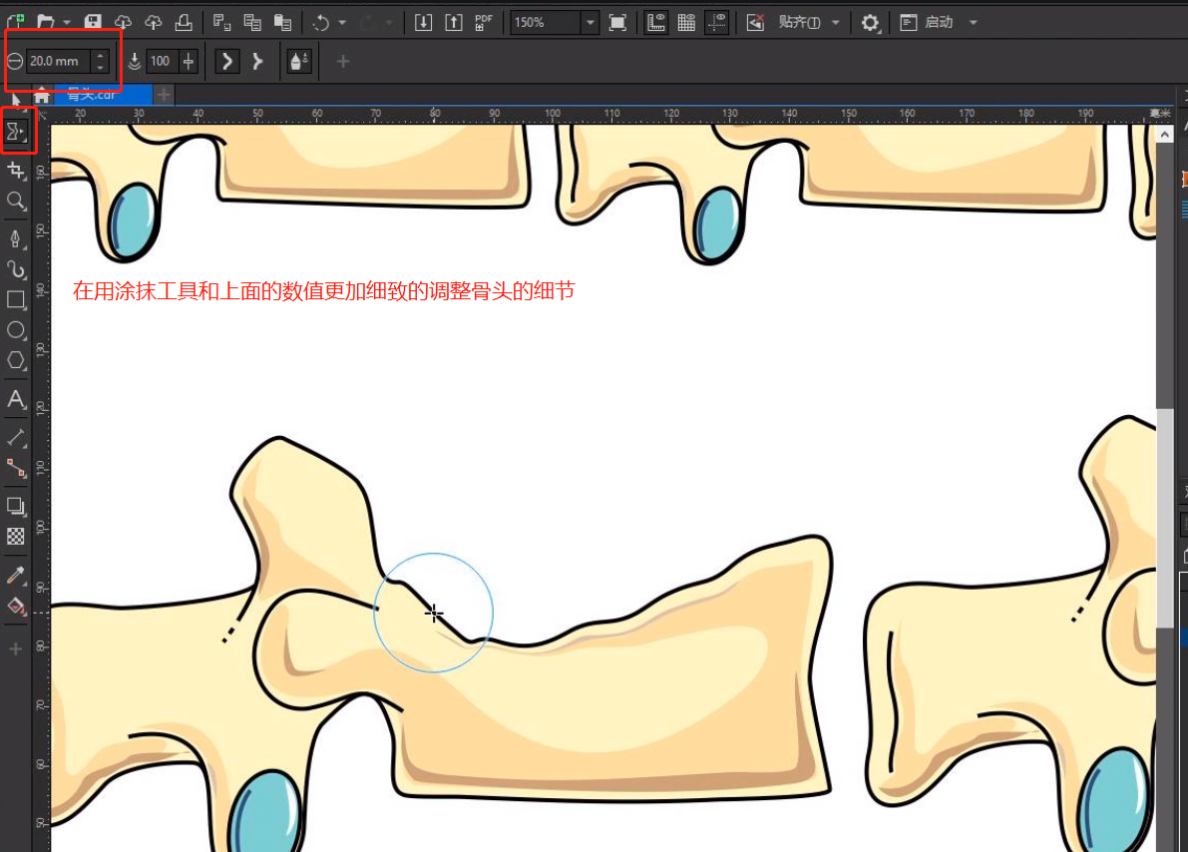
Task: Select the Pick tool
Action: pos(14,99)
